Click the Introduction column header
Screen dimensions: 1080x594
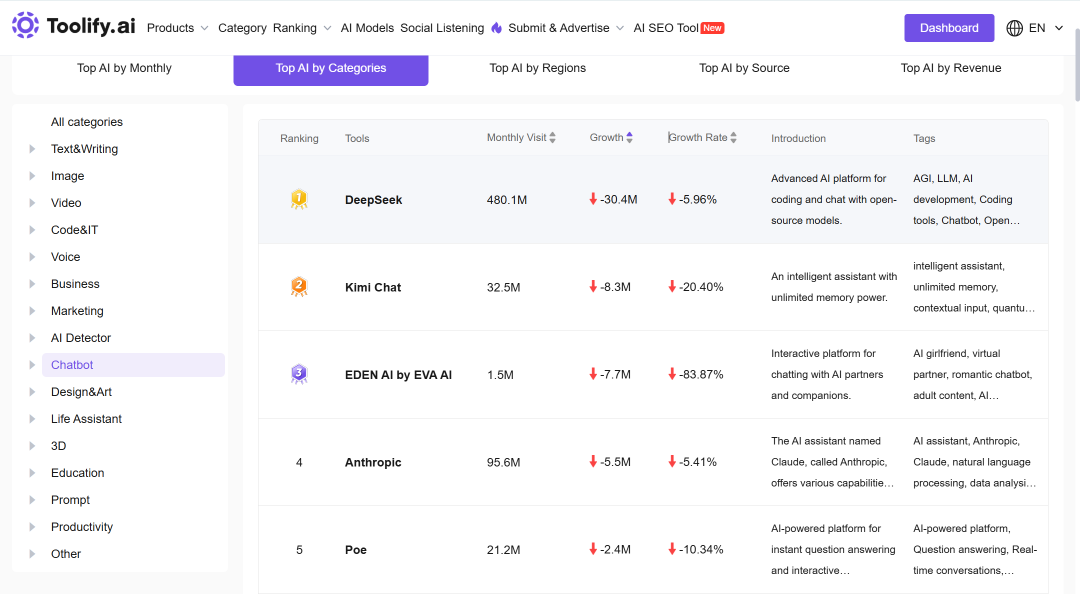tap(798, 139)
